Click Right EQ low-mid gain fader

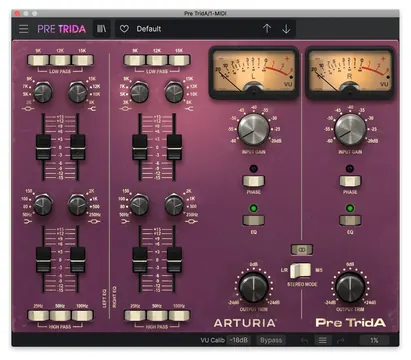(x=174, y=260)
